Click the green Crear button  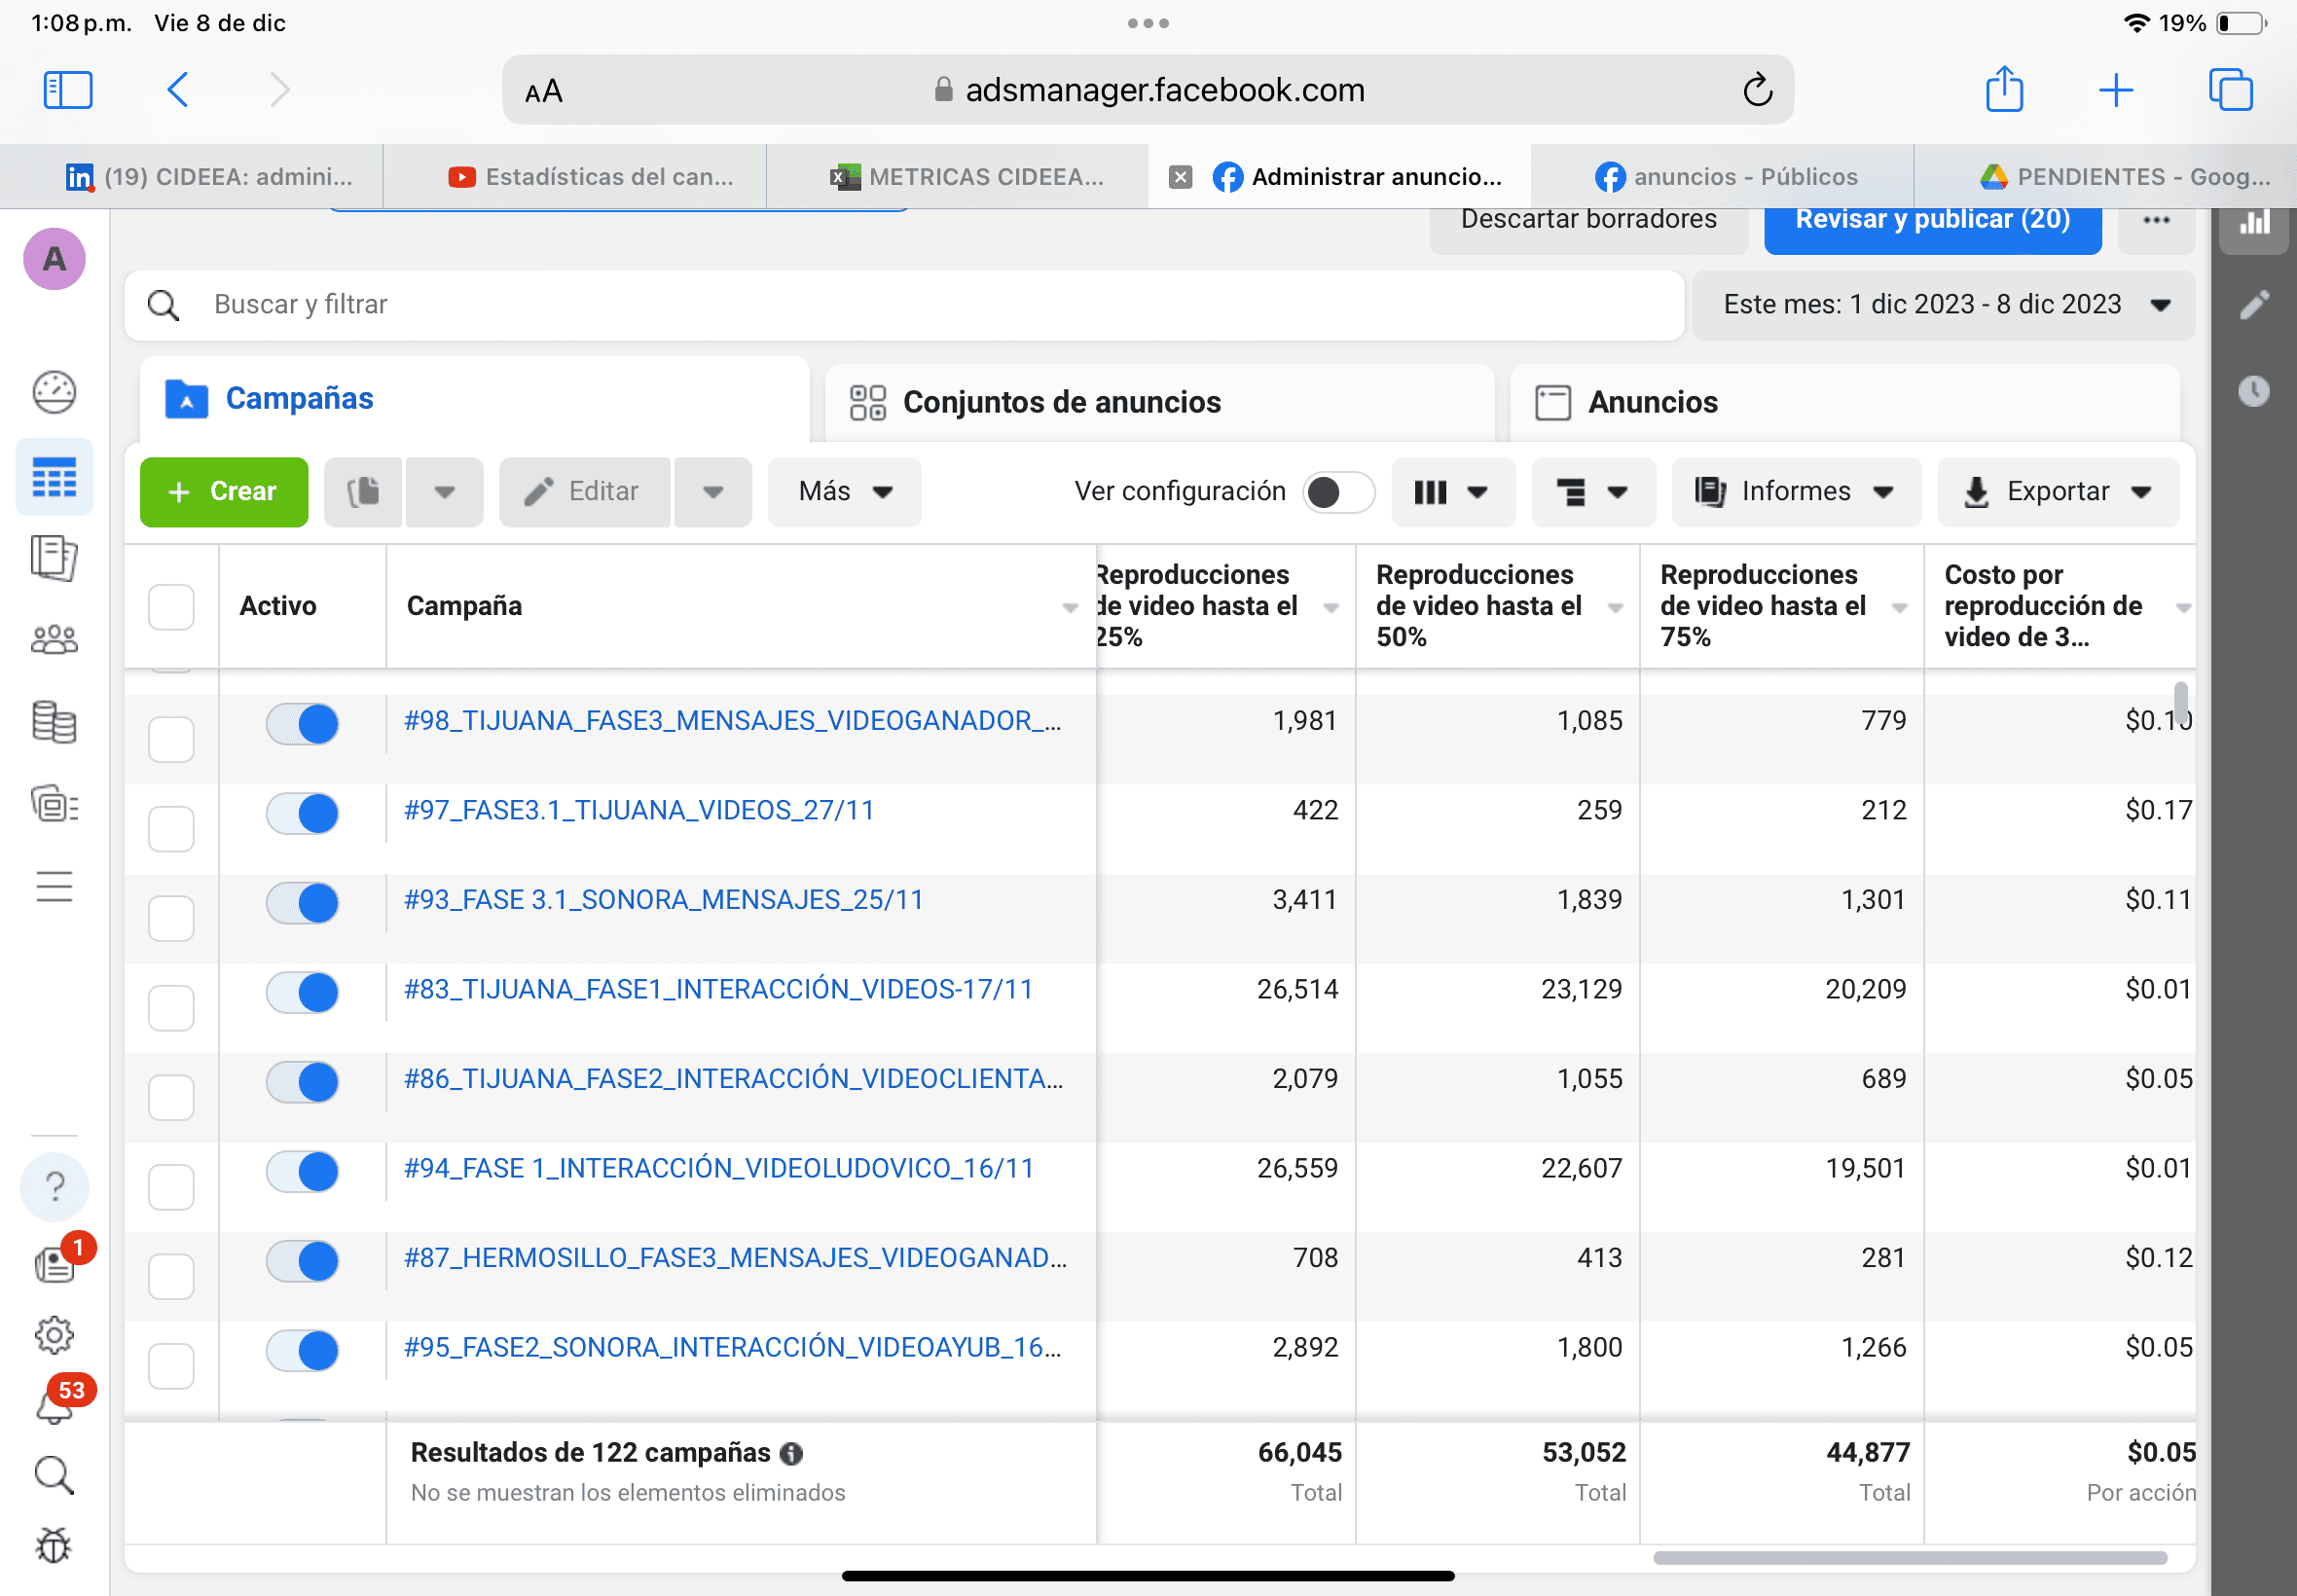[224, 492]
